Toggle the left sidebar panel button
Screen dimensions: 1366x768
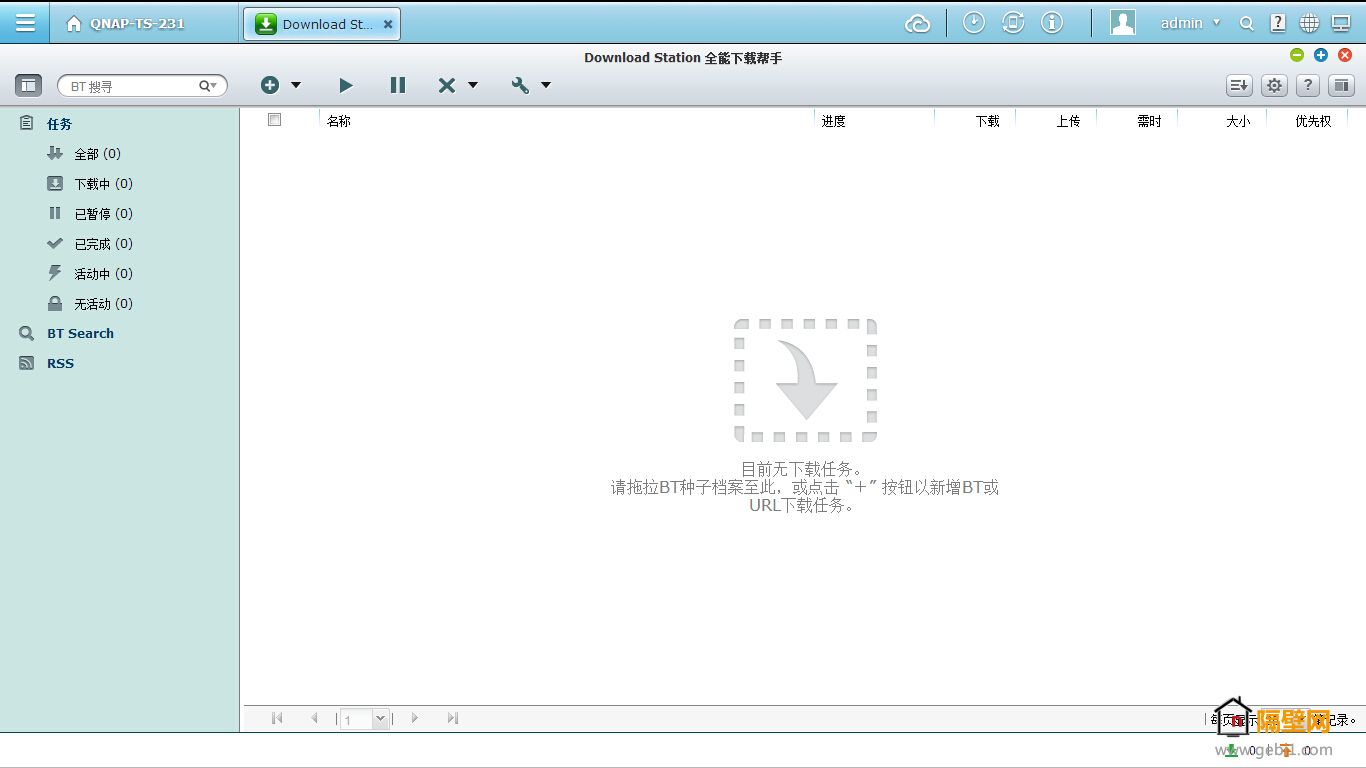click(28, 86)
